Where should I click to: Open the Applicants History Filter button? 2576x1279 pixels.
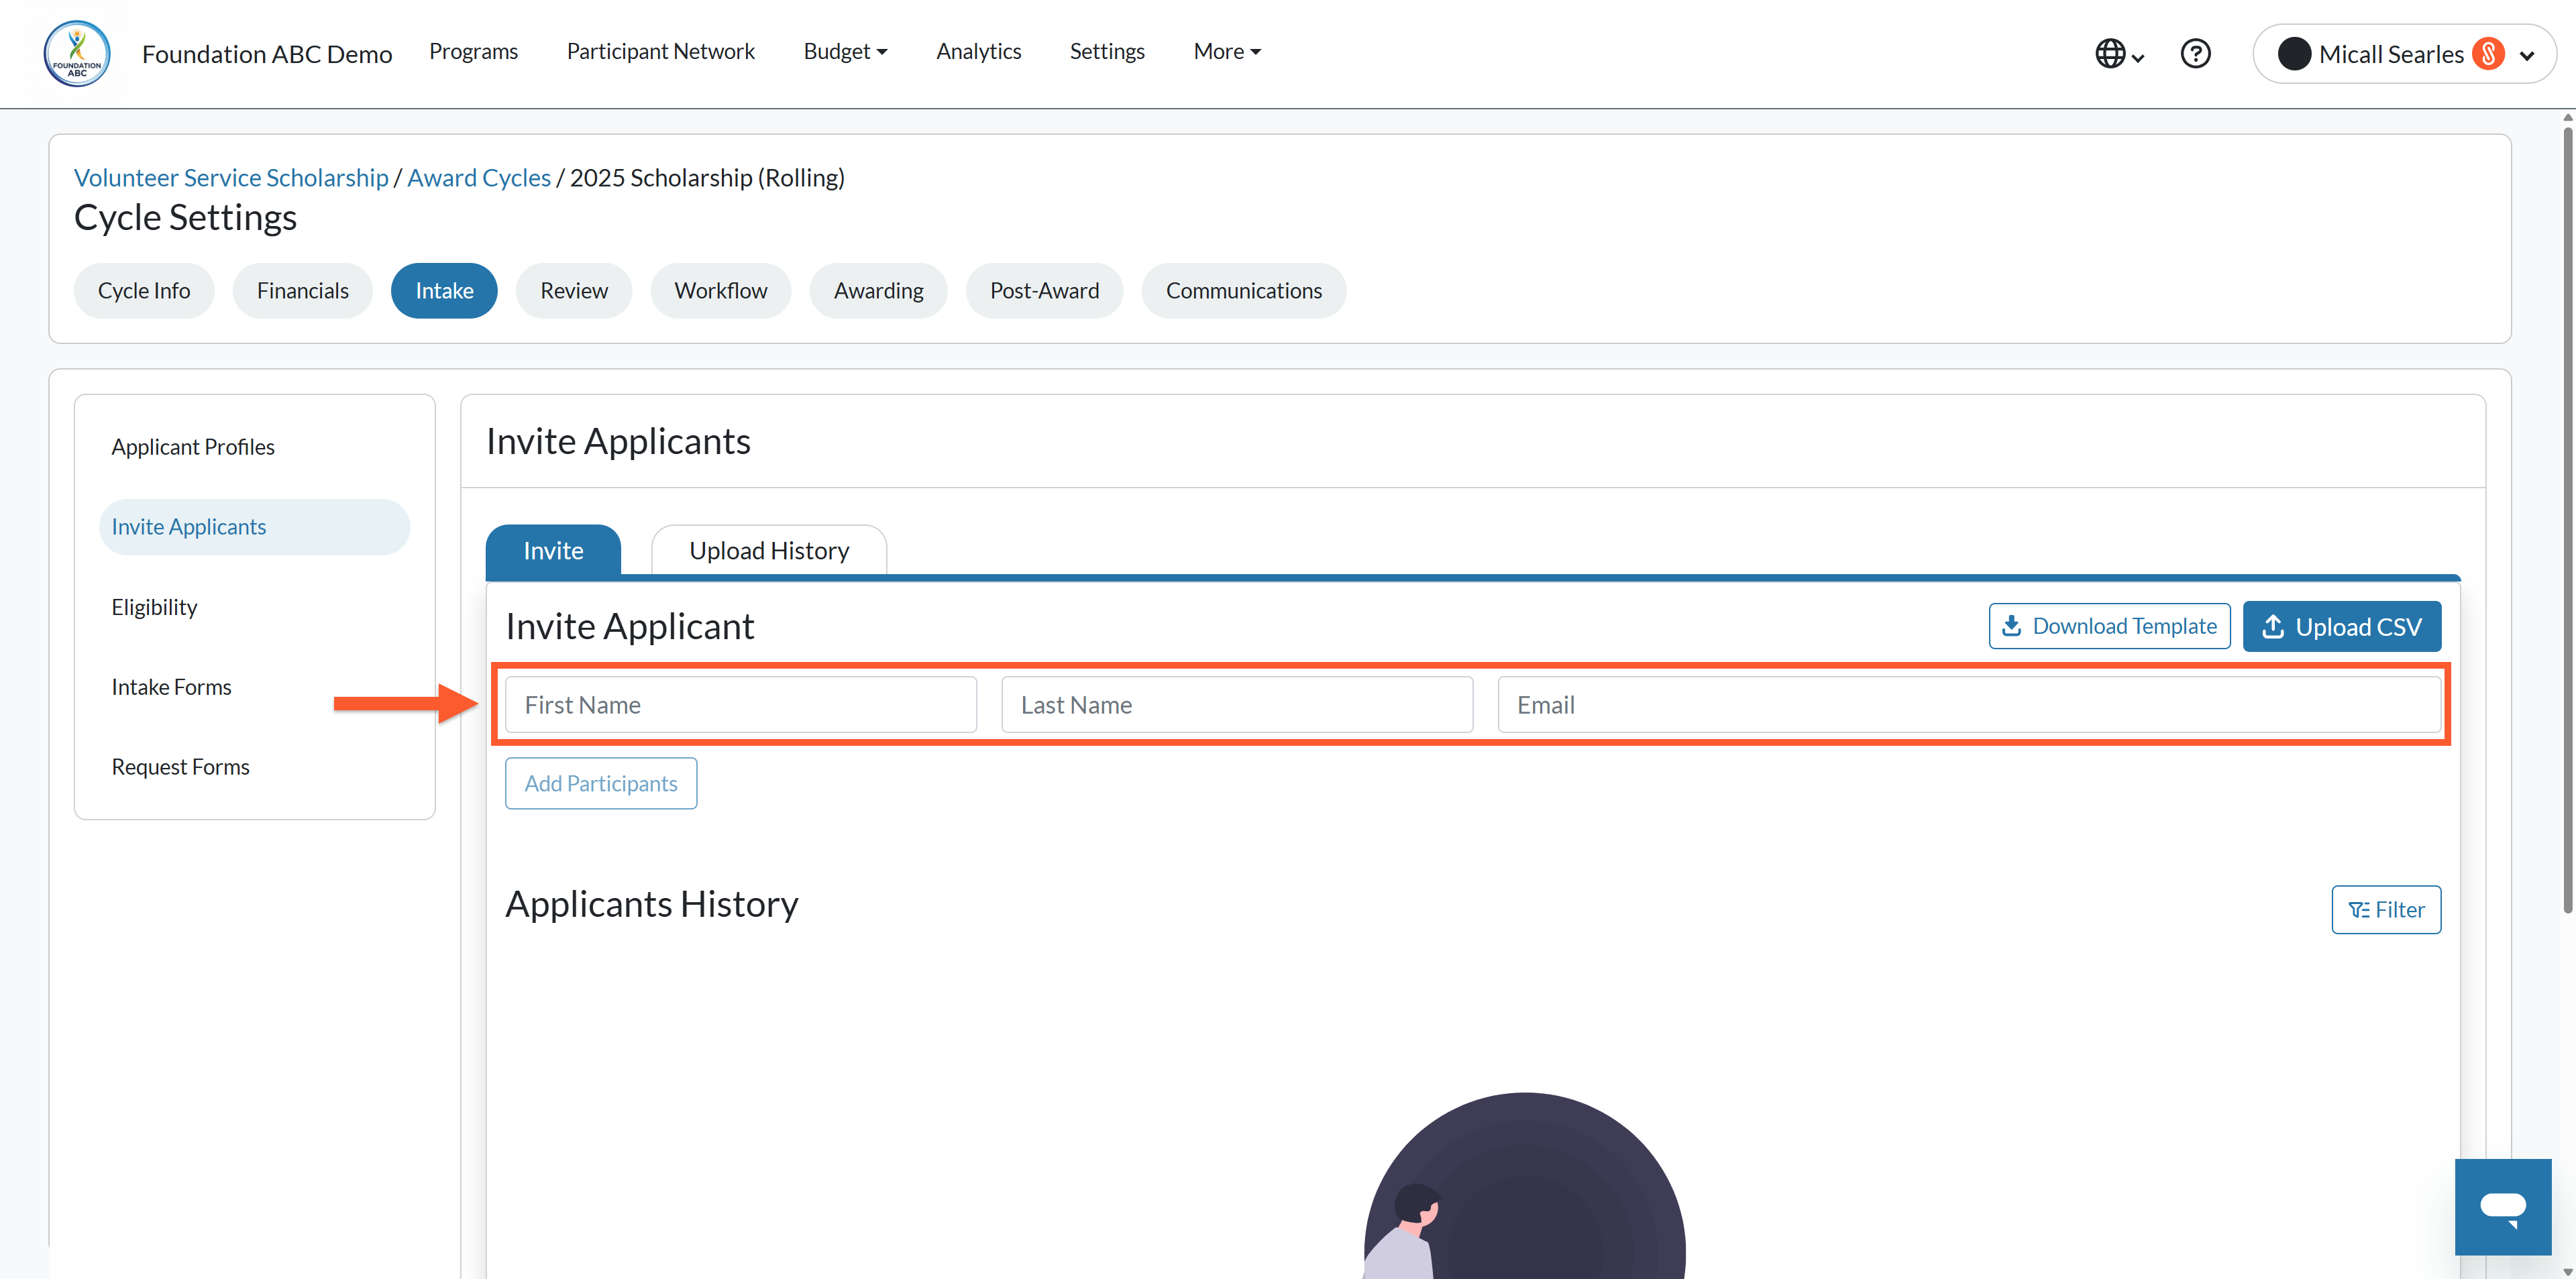[2386, 909]
